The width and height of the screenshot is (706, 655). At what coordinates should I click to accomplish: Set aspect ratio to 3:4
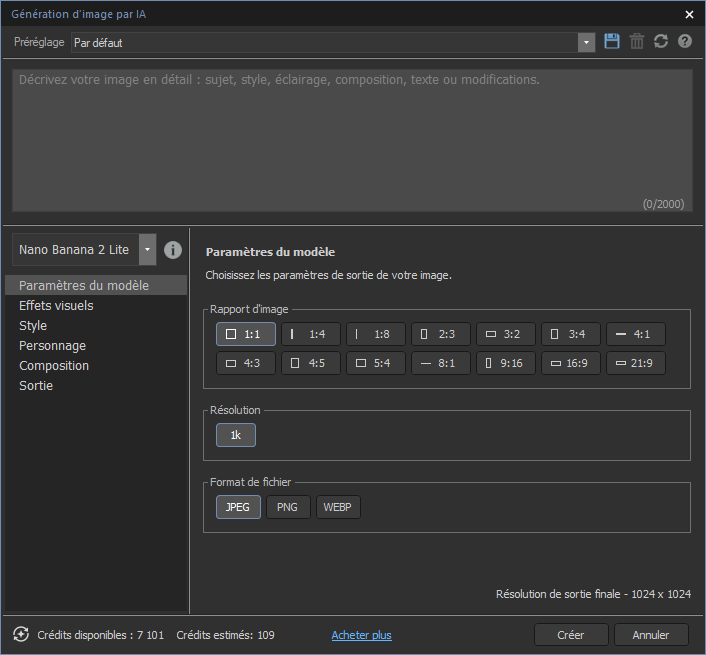pos(570,334)
